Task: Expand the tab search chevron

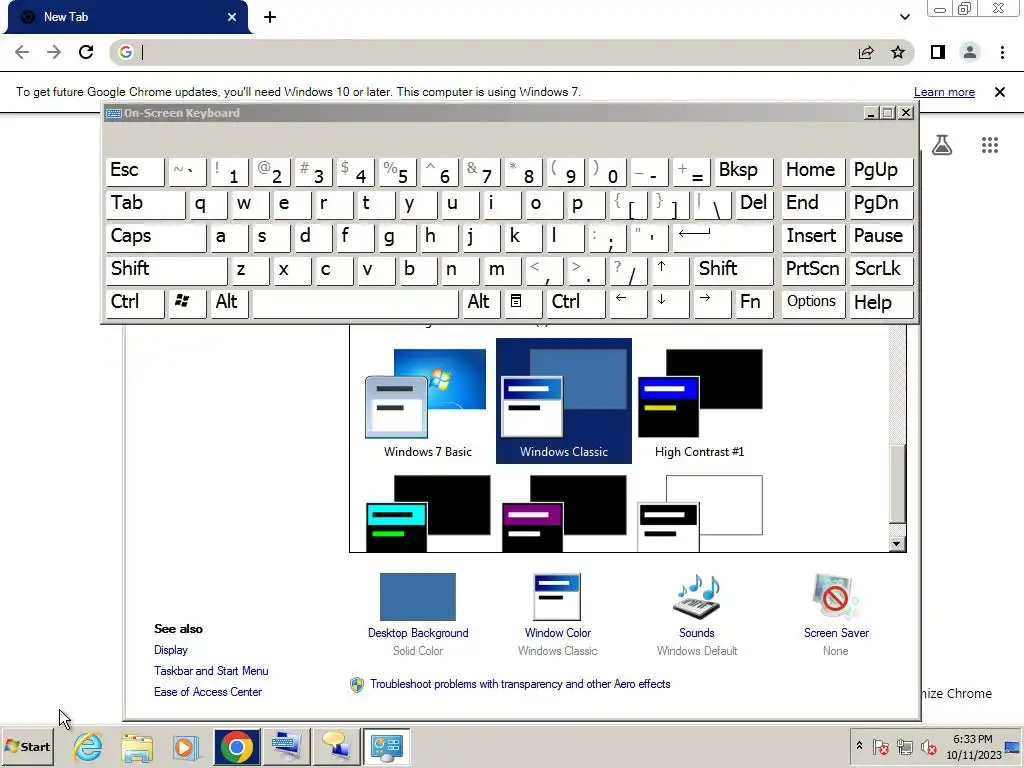Action: pyautogui.click(x=904, y=17)
